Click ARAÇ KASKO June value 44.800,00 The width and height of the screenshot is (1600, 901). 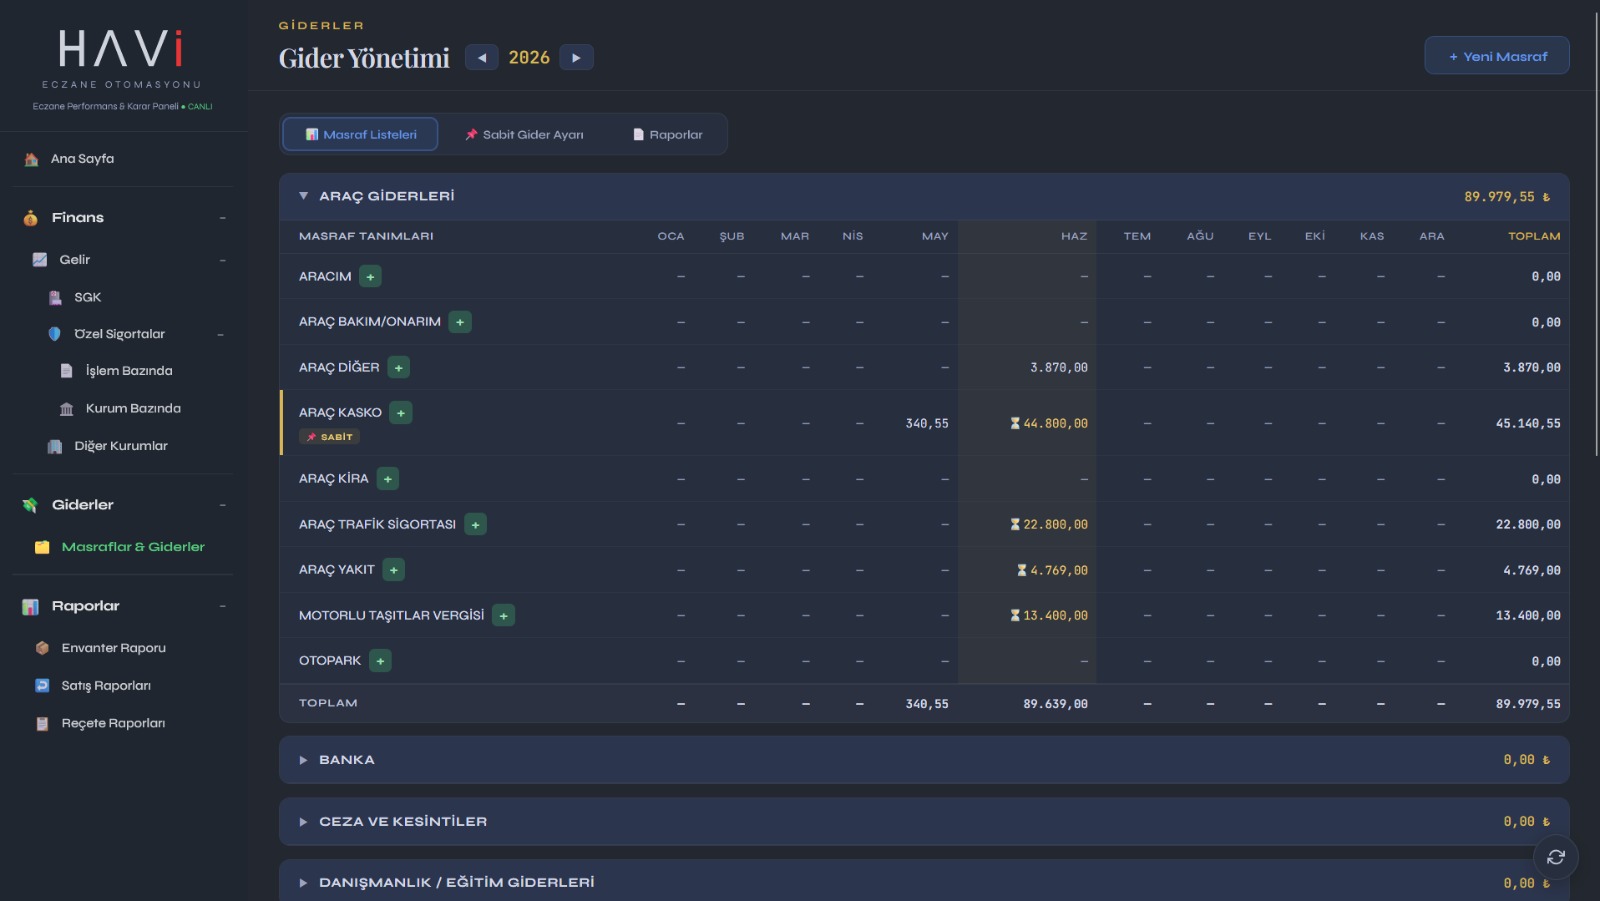click(1055, 424)
